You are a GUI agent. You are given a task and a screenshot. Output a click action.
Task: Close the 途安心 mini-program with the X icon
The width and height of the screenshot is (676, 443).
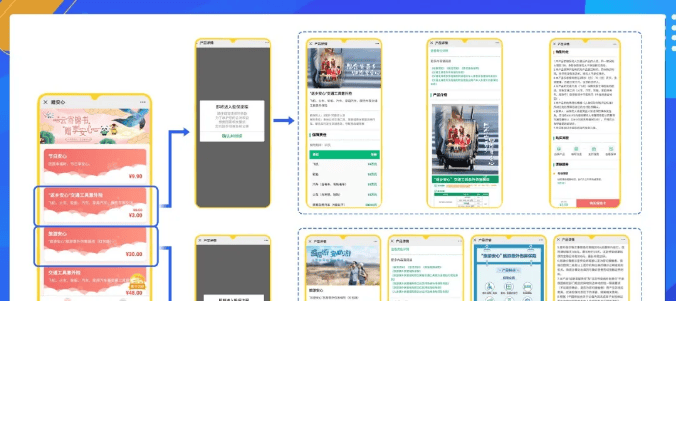pyautogui.click(x=45, y=102)
